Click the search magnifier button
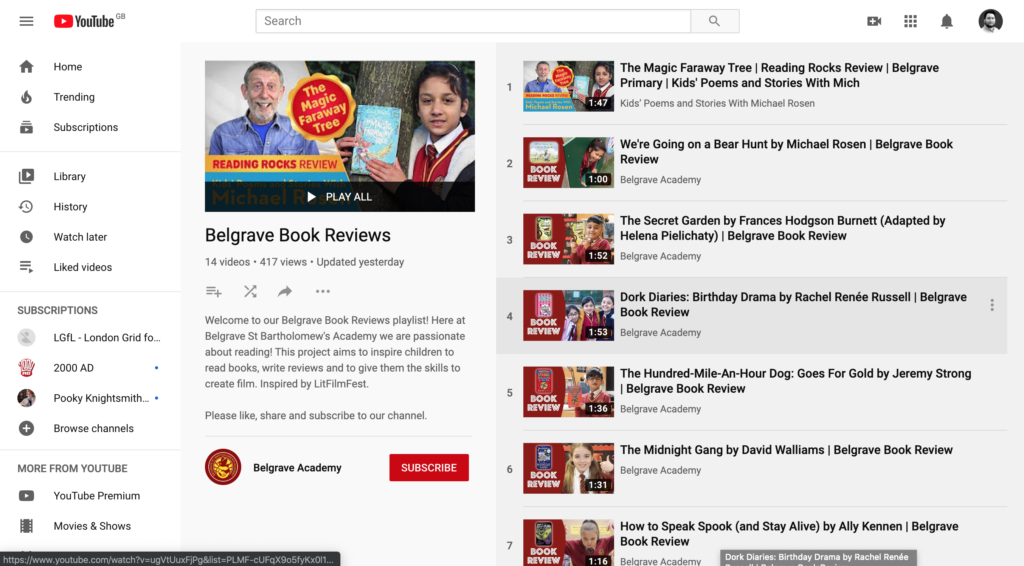The width and height of the screenshot is (1024, 566). pos(714,21)
